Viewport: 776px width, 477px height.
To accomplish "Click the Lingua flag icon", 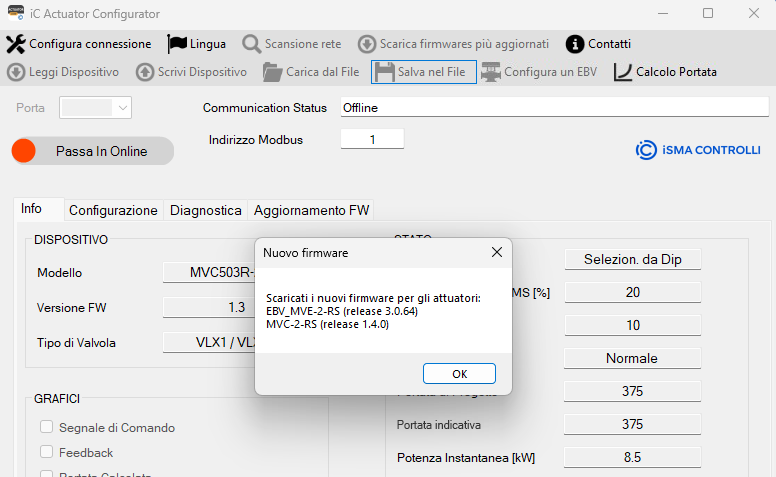I will pos(177,44).
